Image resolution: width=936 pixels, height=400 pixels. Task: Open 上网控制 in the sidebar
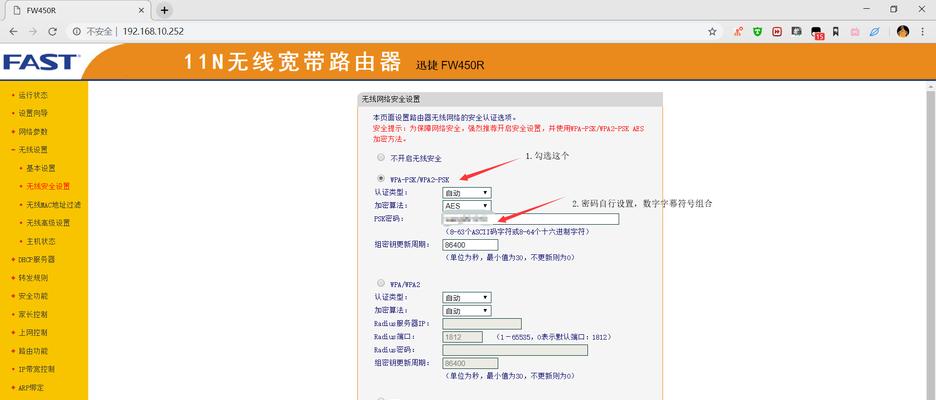pyautogui.click(x=33, y=333)
